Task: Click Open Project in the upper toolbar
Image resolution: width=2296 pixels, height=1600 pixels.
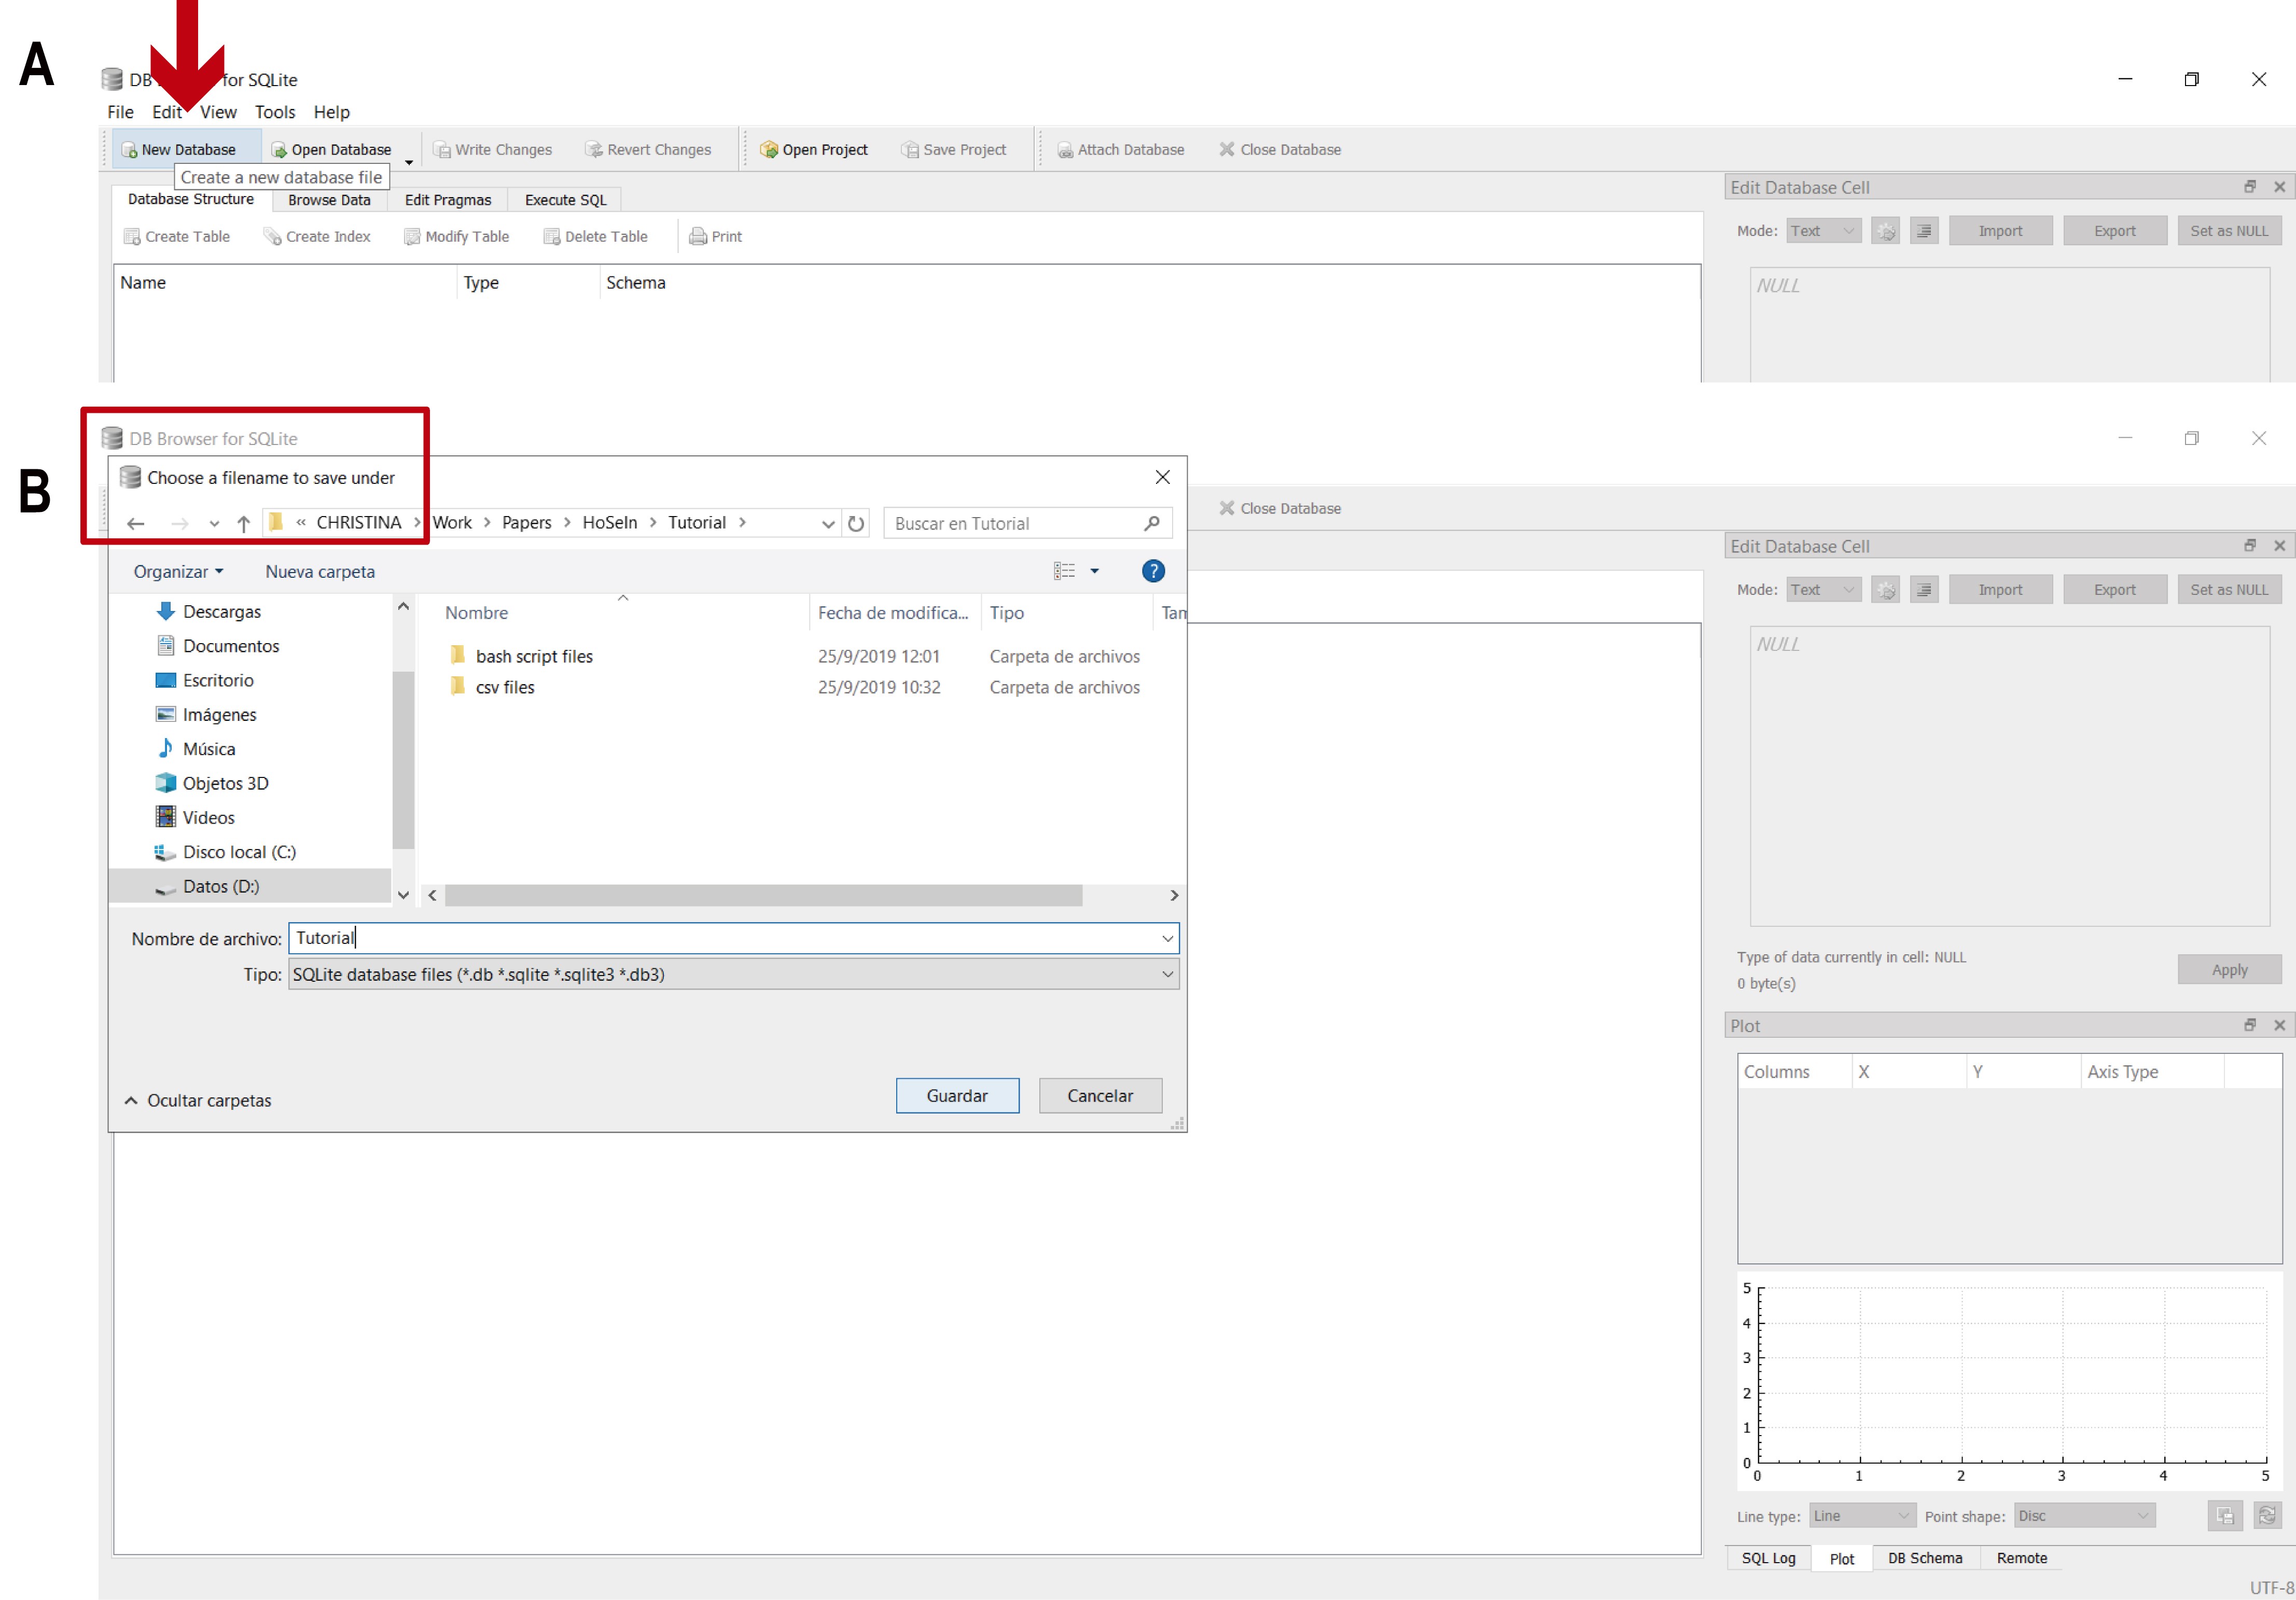Action: coord(814,150)
